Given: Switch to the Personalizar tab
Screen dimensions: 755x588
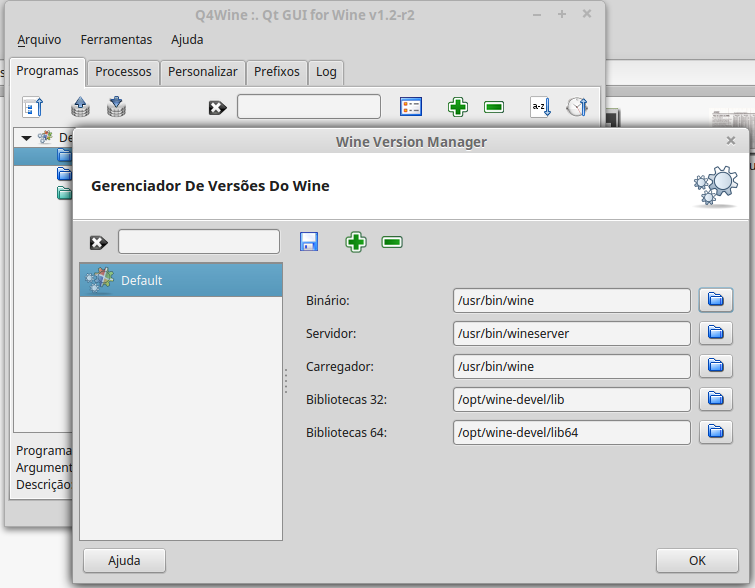Looking at the screenshot, I should point(203,72).
